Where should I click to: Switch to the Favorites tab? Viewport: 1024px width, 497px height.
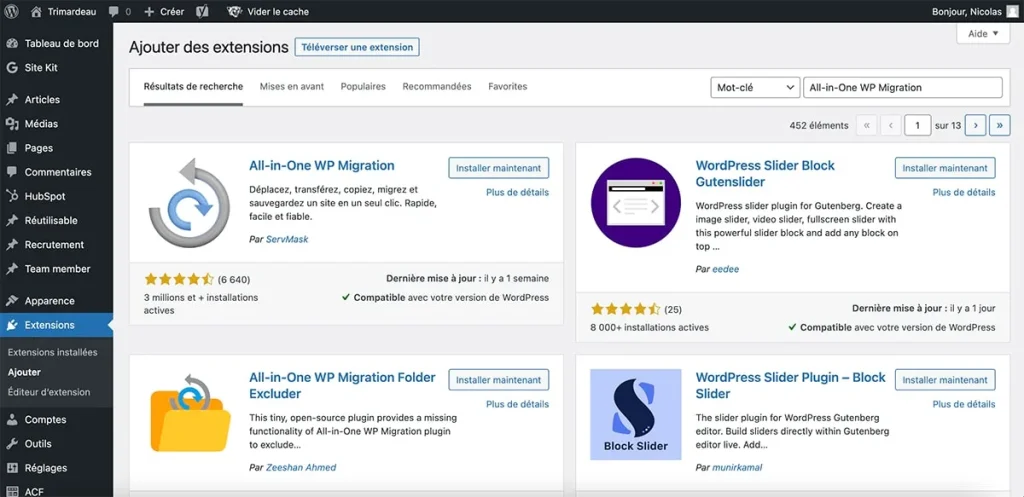click(507, 86)
